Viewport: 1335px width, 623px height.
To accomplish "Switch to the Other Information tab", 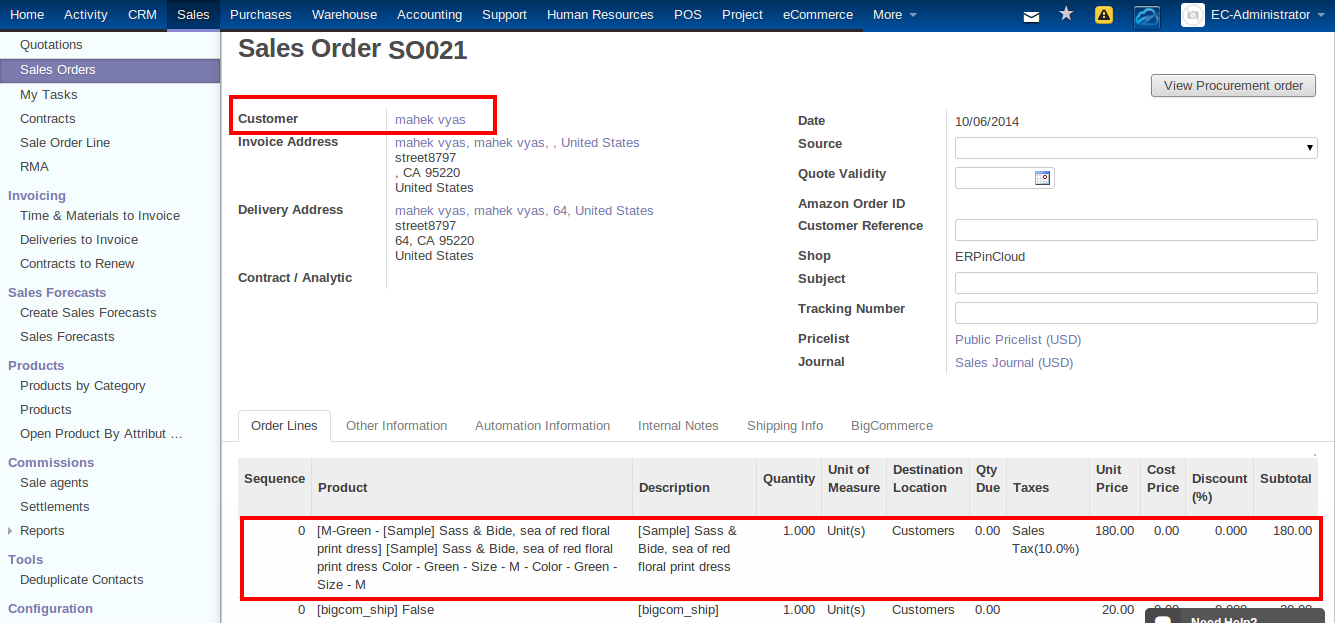I will (396, 425).
